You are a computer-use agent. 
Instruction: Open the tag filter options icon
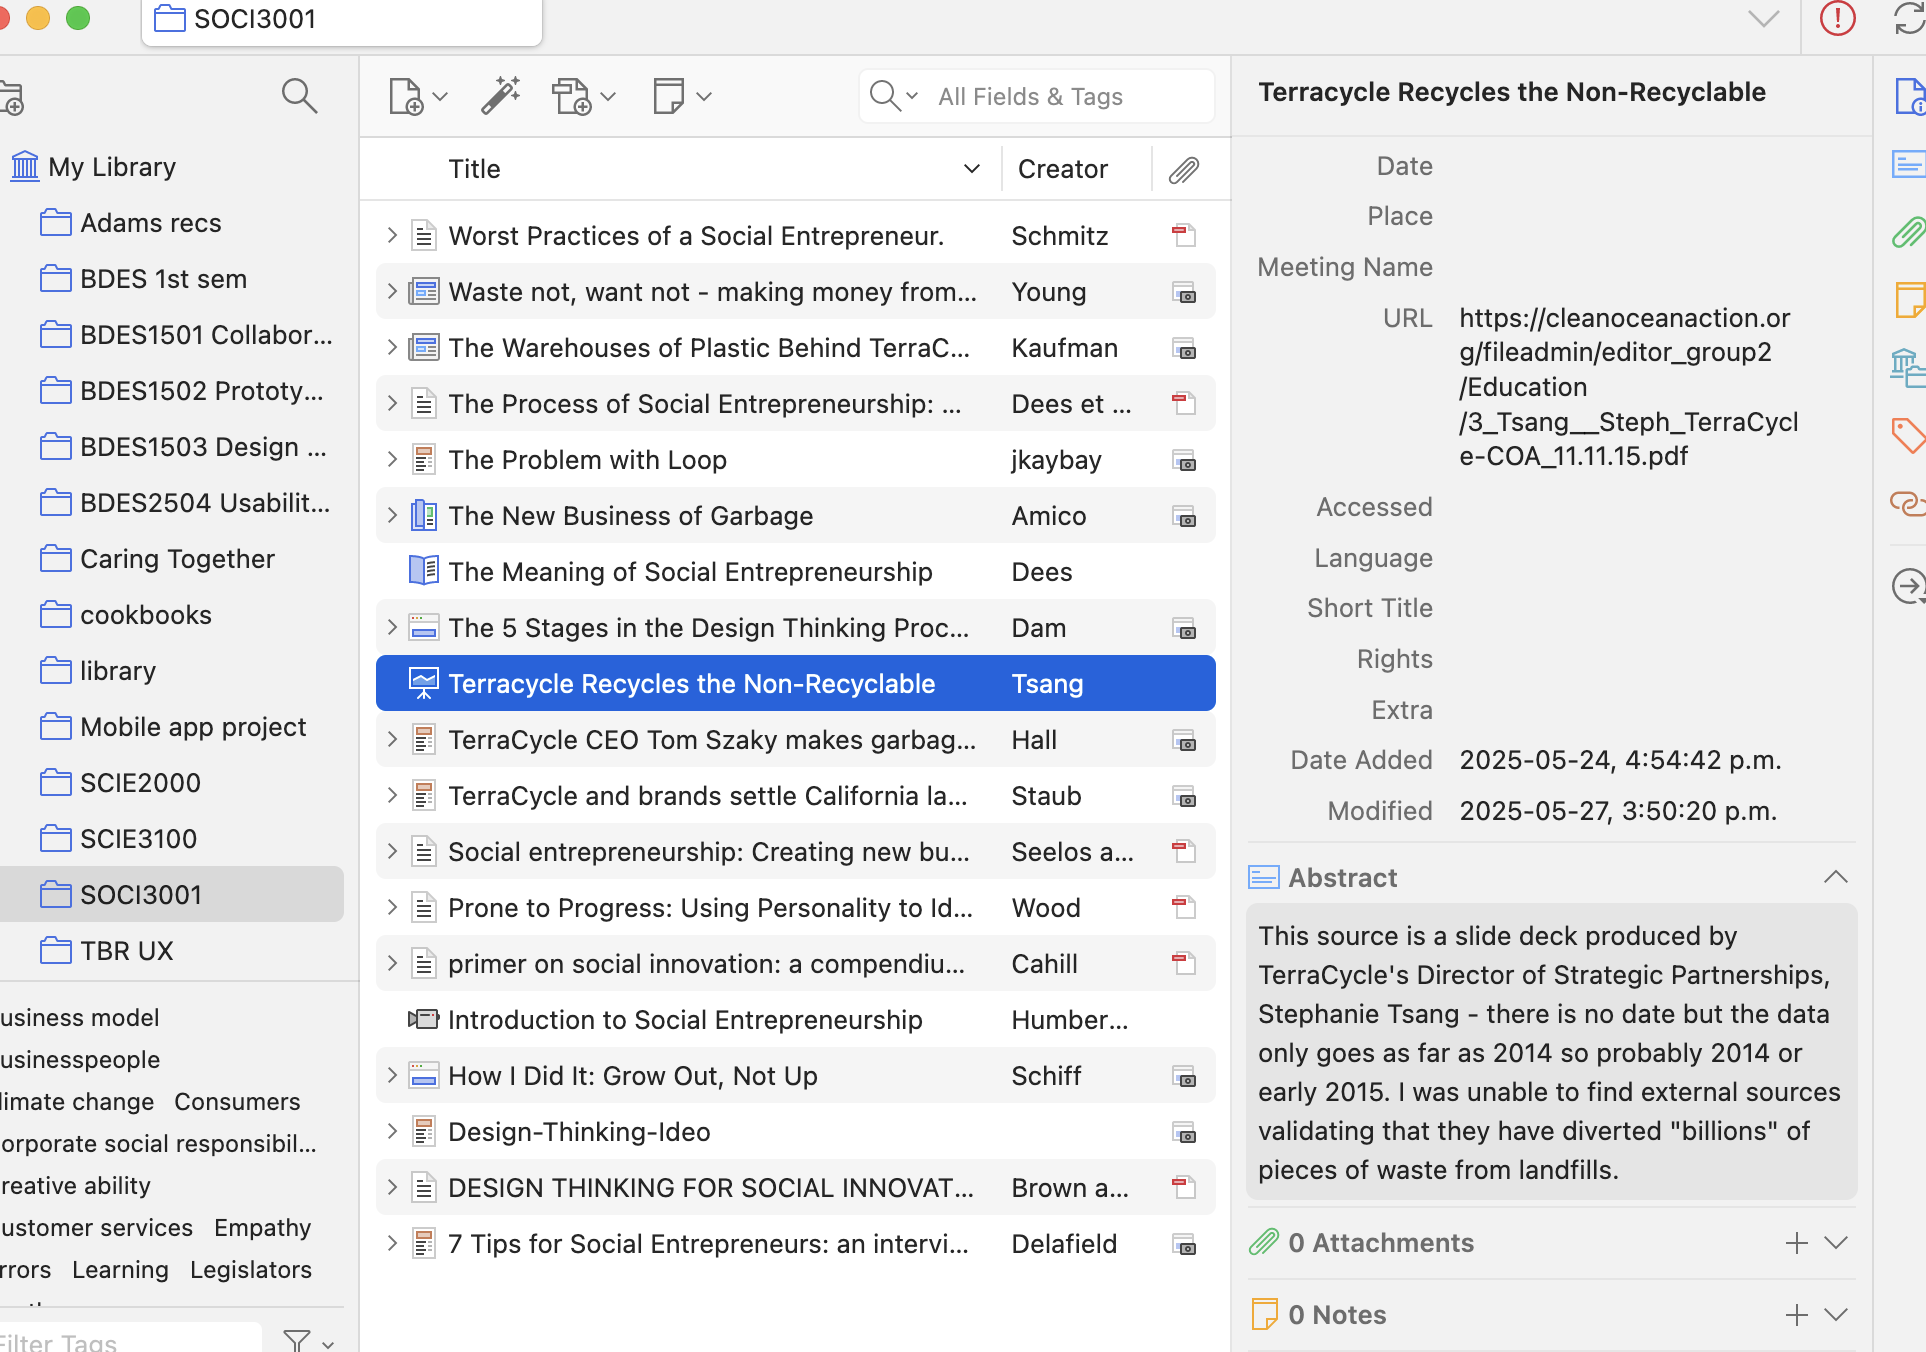(297, 1340)
